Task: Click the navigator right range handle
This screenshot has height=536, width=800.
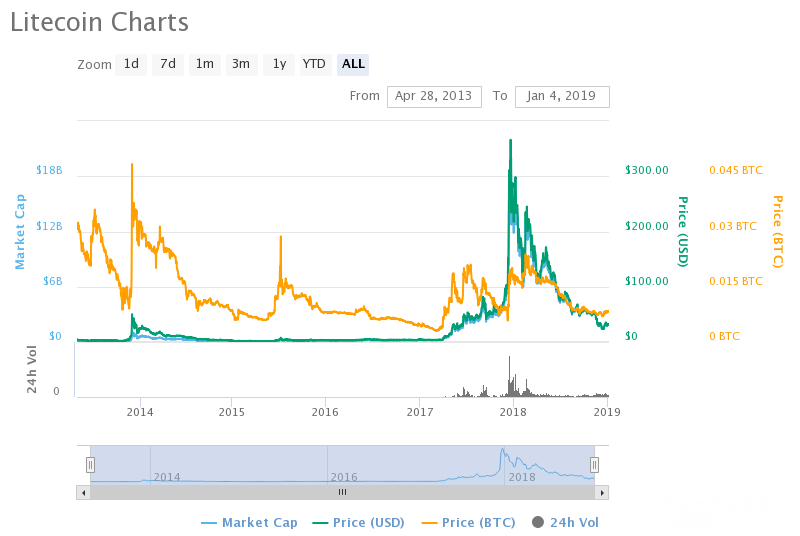Action: point(594,464)
